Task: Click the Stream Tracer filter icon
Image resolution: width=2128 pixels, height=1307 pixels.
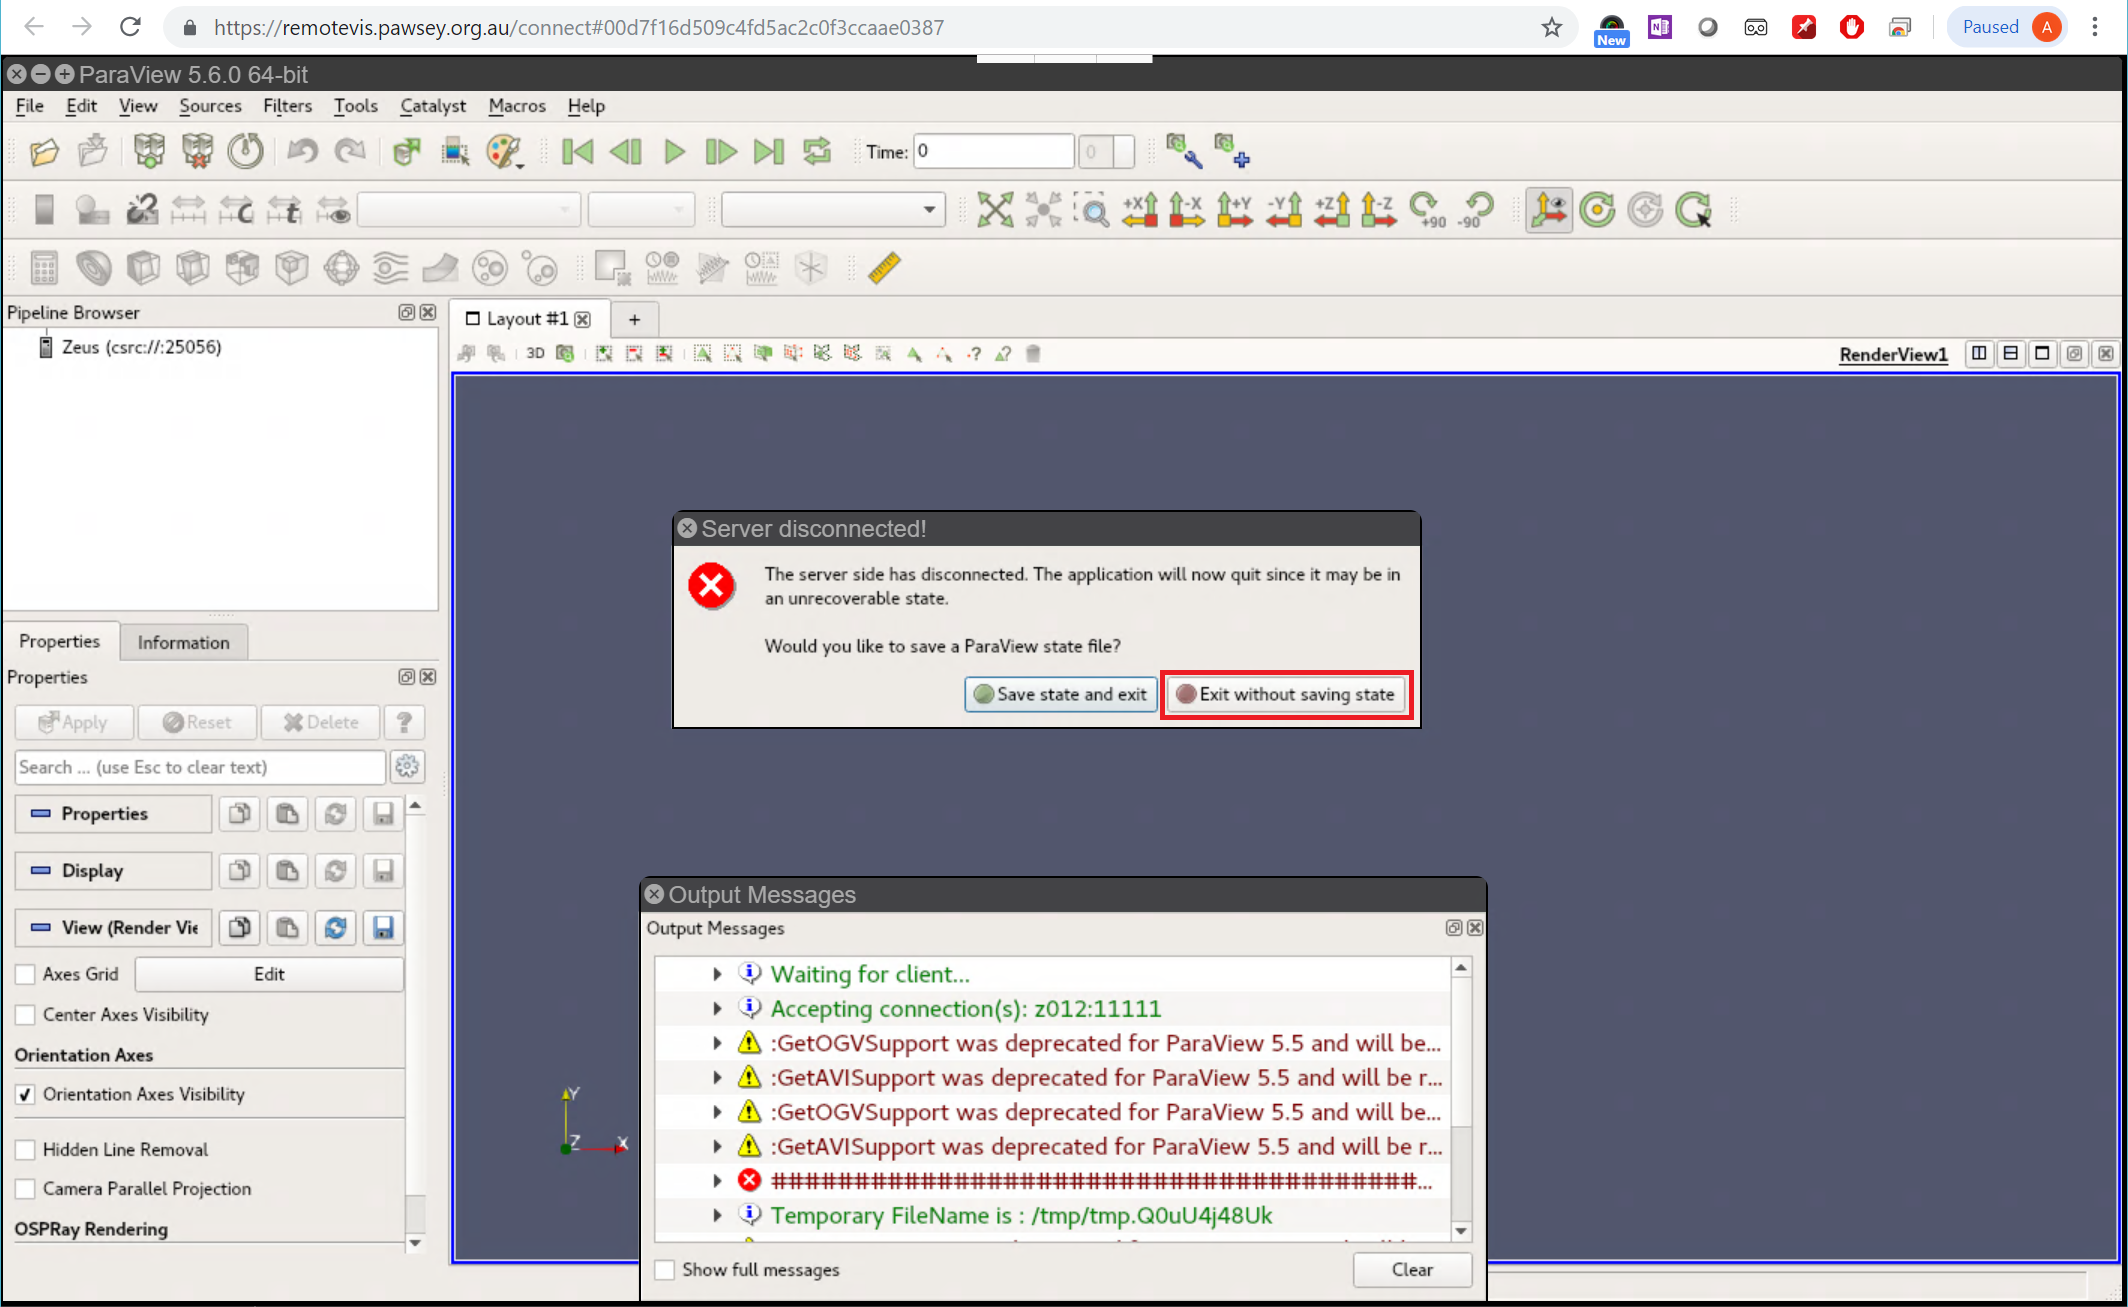Action: click(x=390, y=268)
